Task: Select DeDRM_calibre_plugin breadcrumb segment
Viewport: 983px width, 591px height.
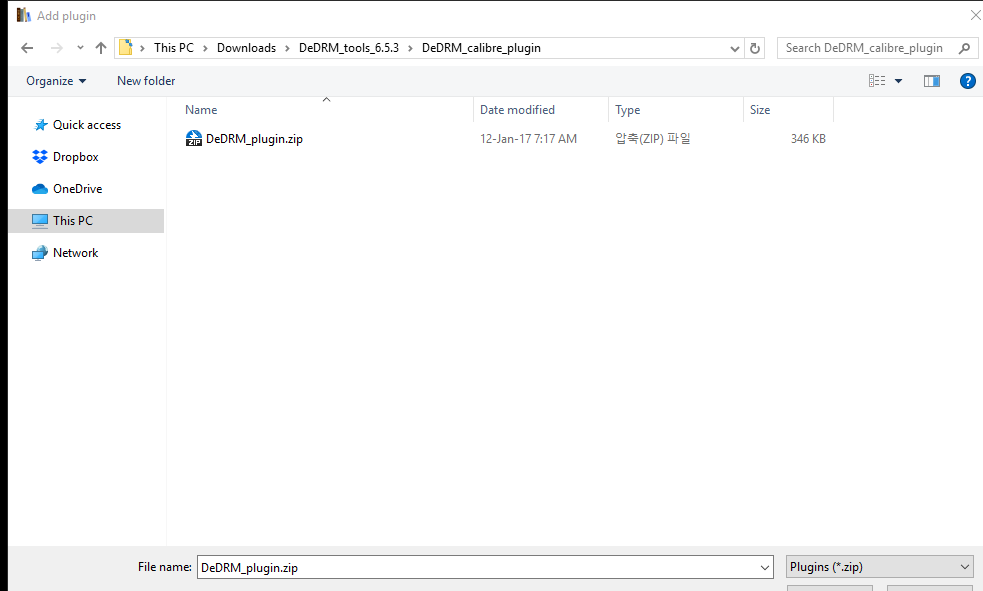Action: (x=481, y=48)
